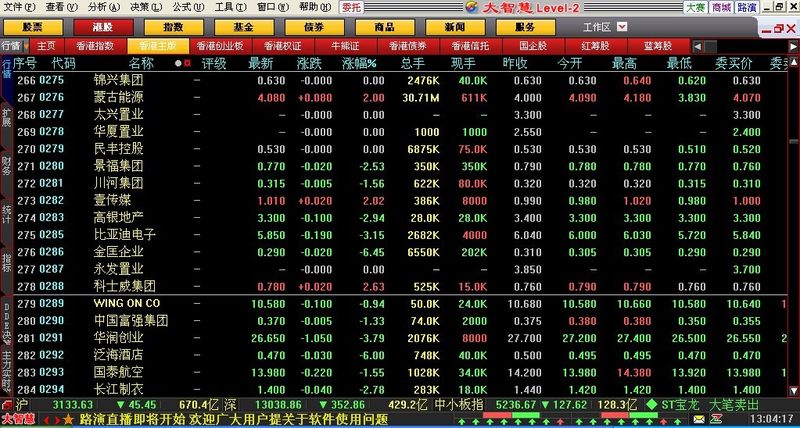
Task: Click the list scrollbar up arrow
Action: (x=793, y=62)
